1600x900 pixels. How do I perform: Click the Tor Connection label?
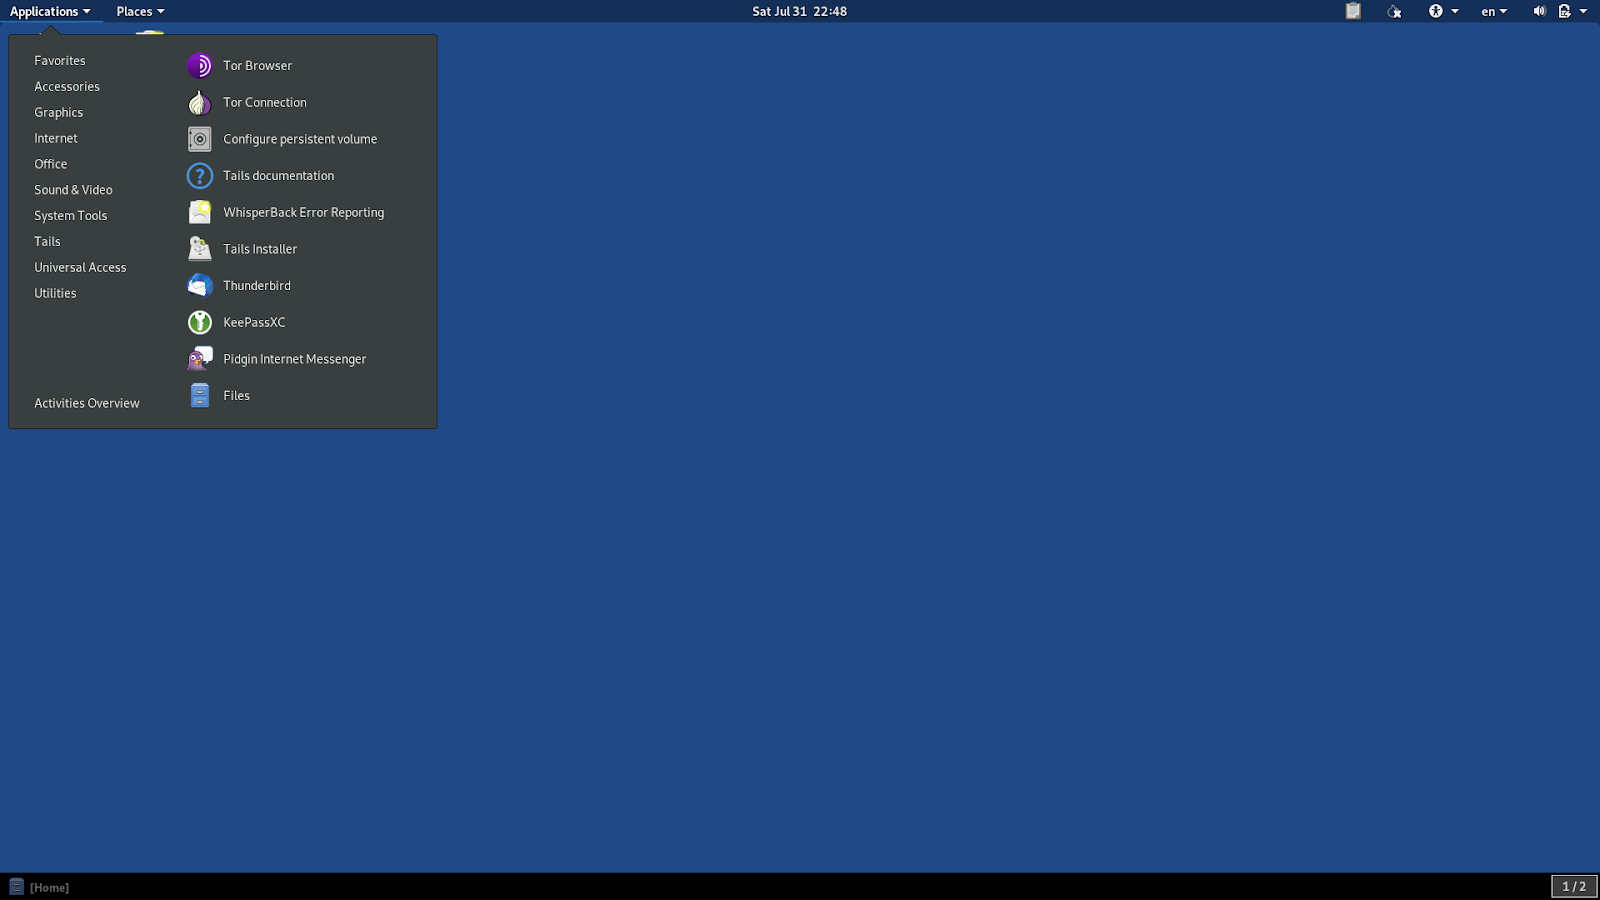click(265, 103)
